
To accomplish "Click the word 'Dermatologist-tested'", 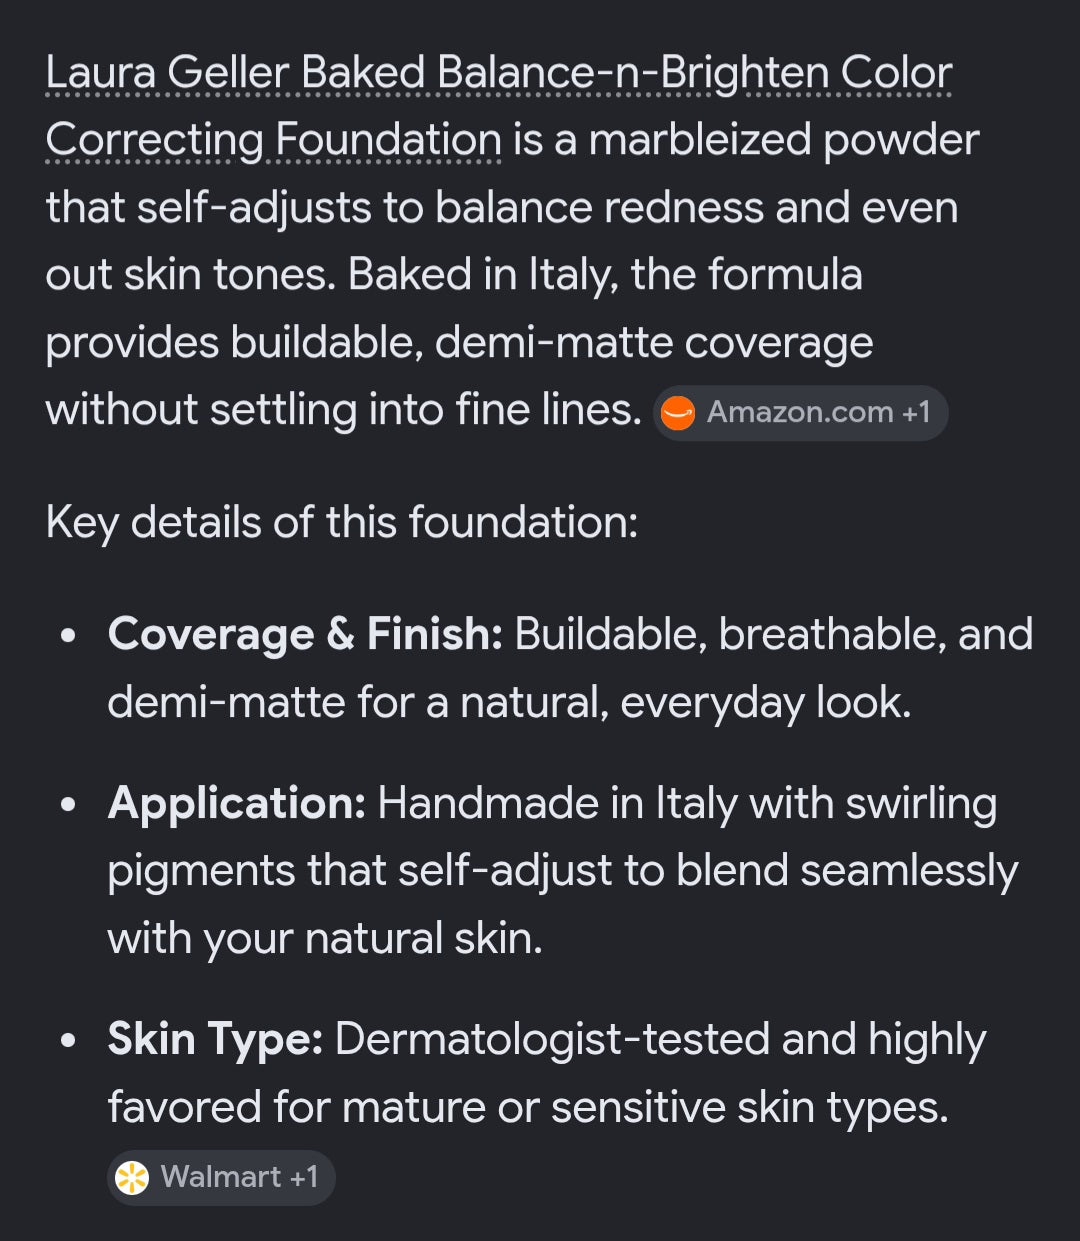I will [552, 1039].
